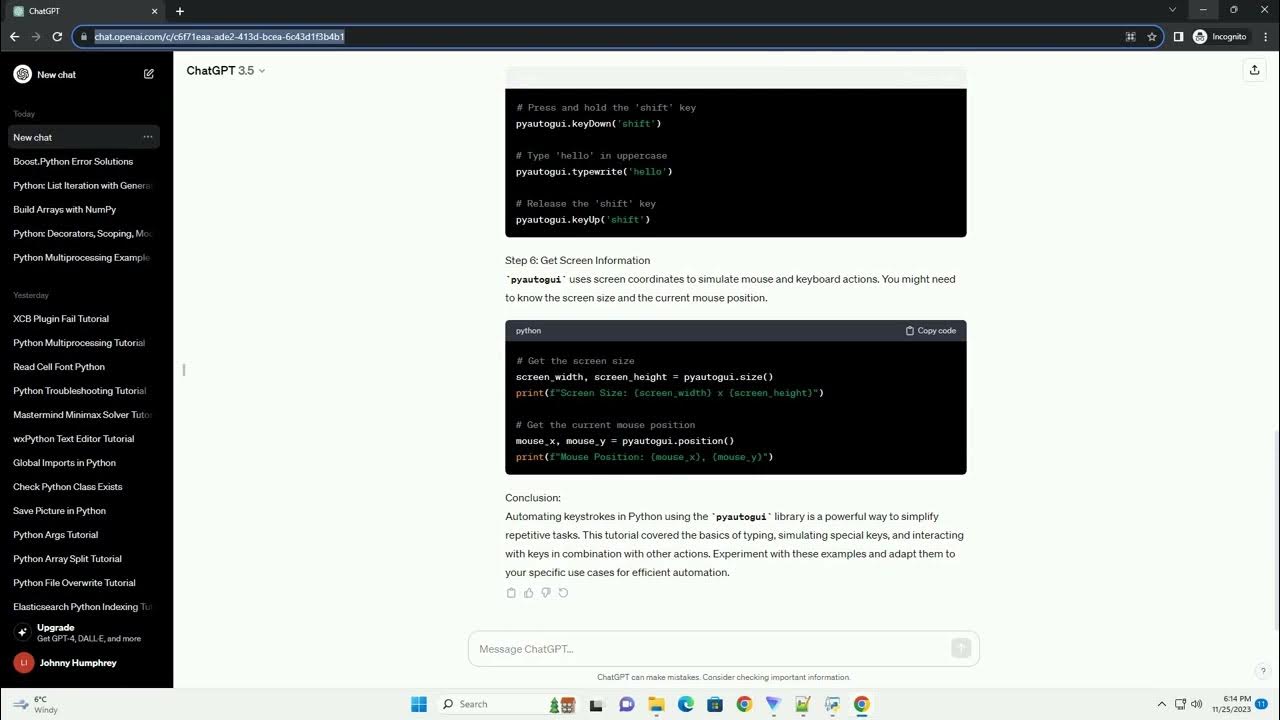This screenshot has height=720, width=1280.
Task: Open Python Troubleshooting Tutorial chat
Action: click(83, 390)
